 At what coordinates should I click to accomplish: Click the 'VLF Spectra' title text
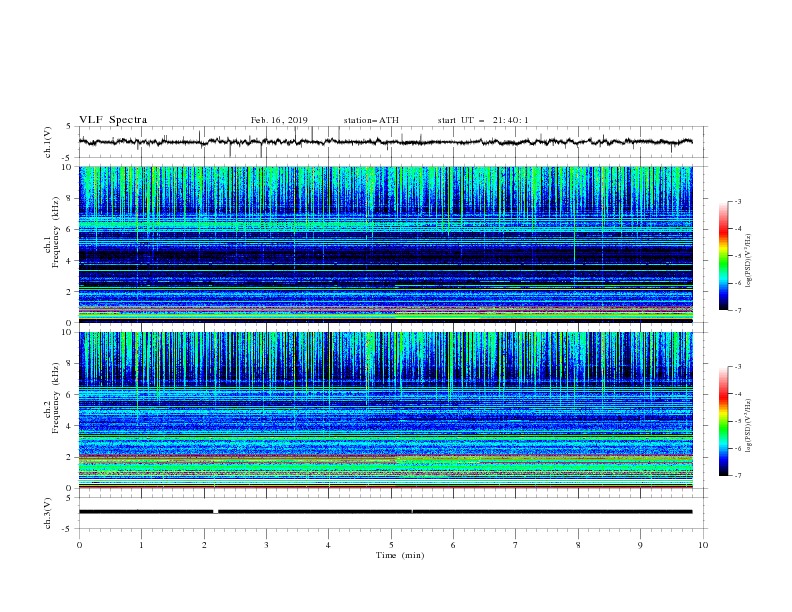click(x=113, y=120)
